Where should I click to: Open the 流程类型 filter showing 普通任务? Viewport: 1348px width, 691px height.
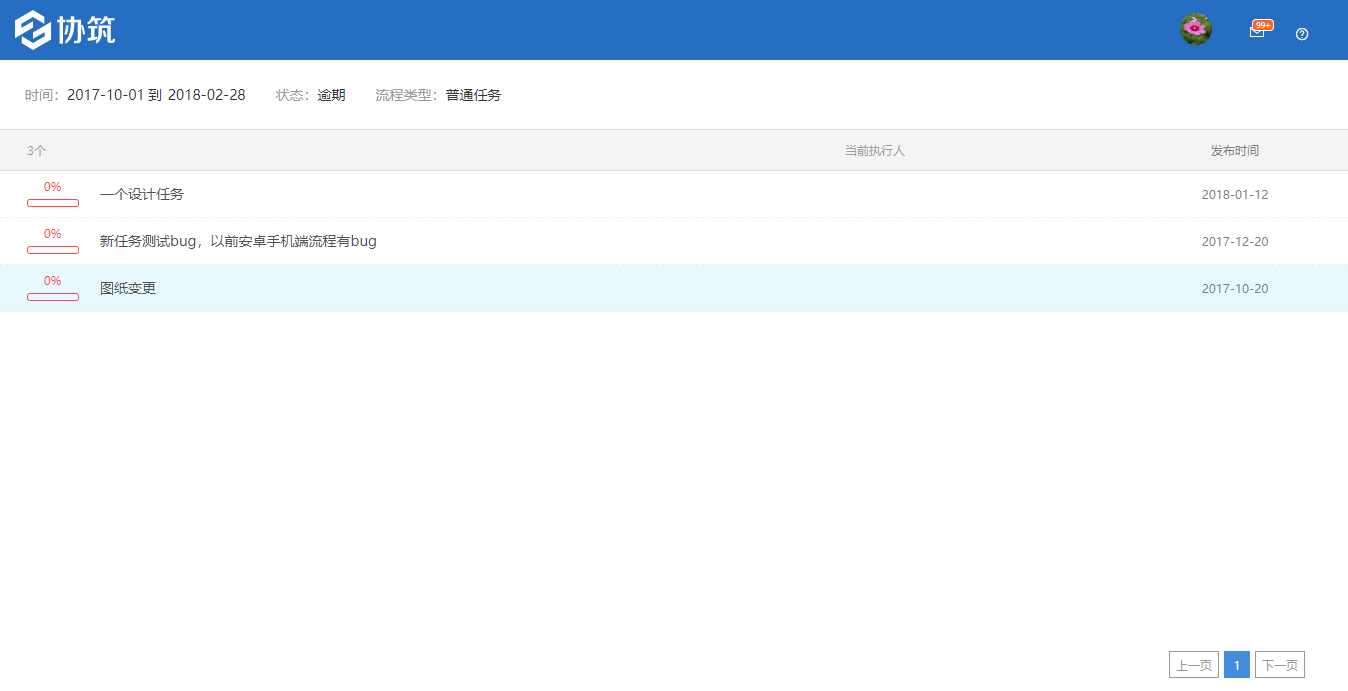[x=473, y=95]
